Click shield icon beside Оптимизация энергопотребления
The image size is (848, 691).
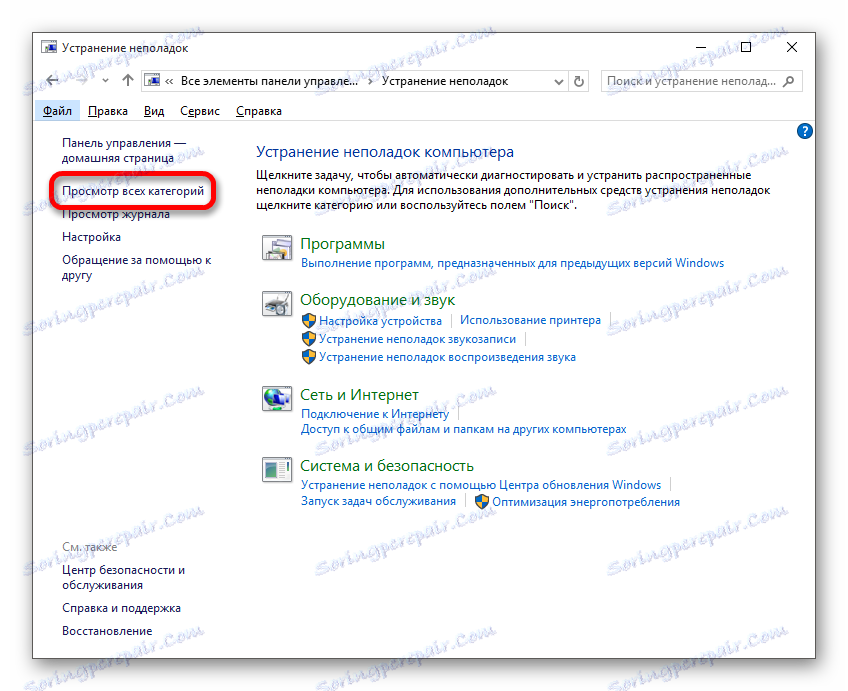pos(482,502)
